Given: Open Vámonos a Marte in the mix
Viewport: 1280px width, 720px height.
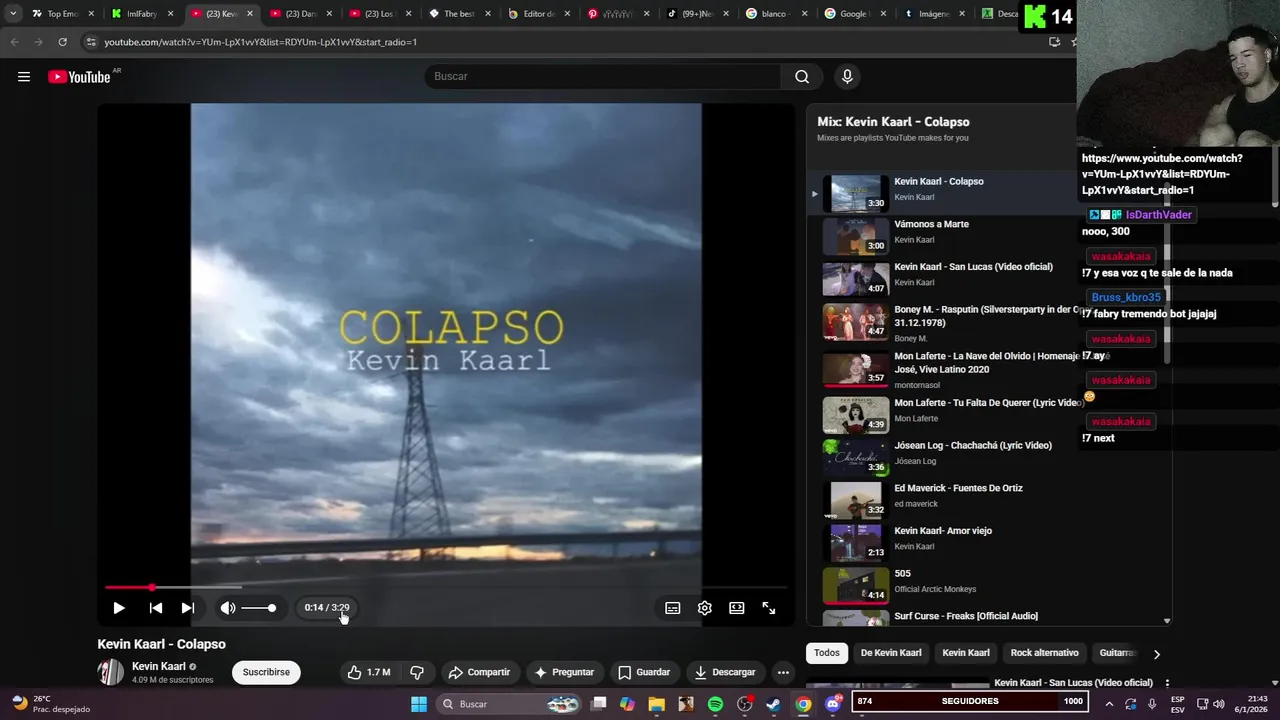Looking at the screenshot, I should click(x=940, y=236).
